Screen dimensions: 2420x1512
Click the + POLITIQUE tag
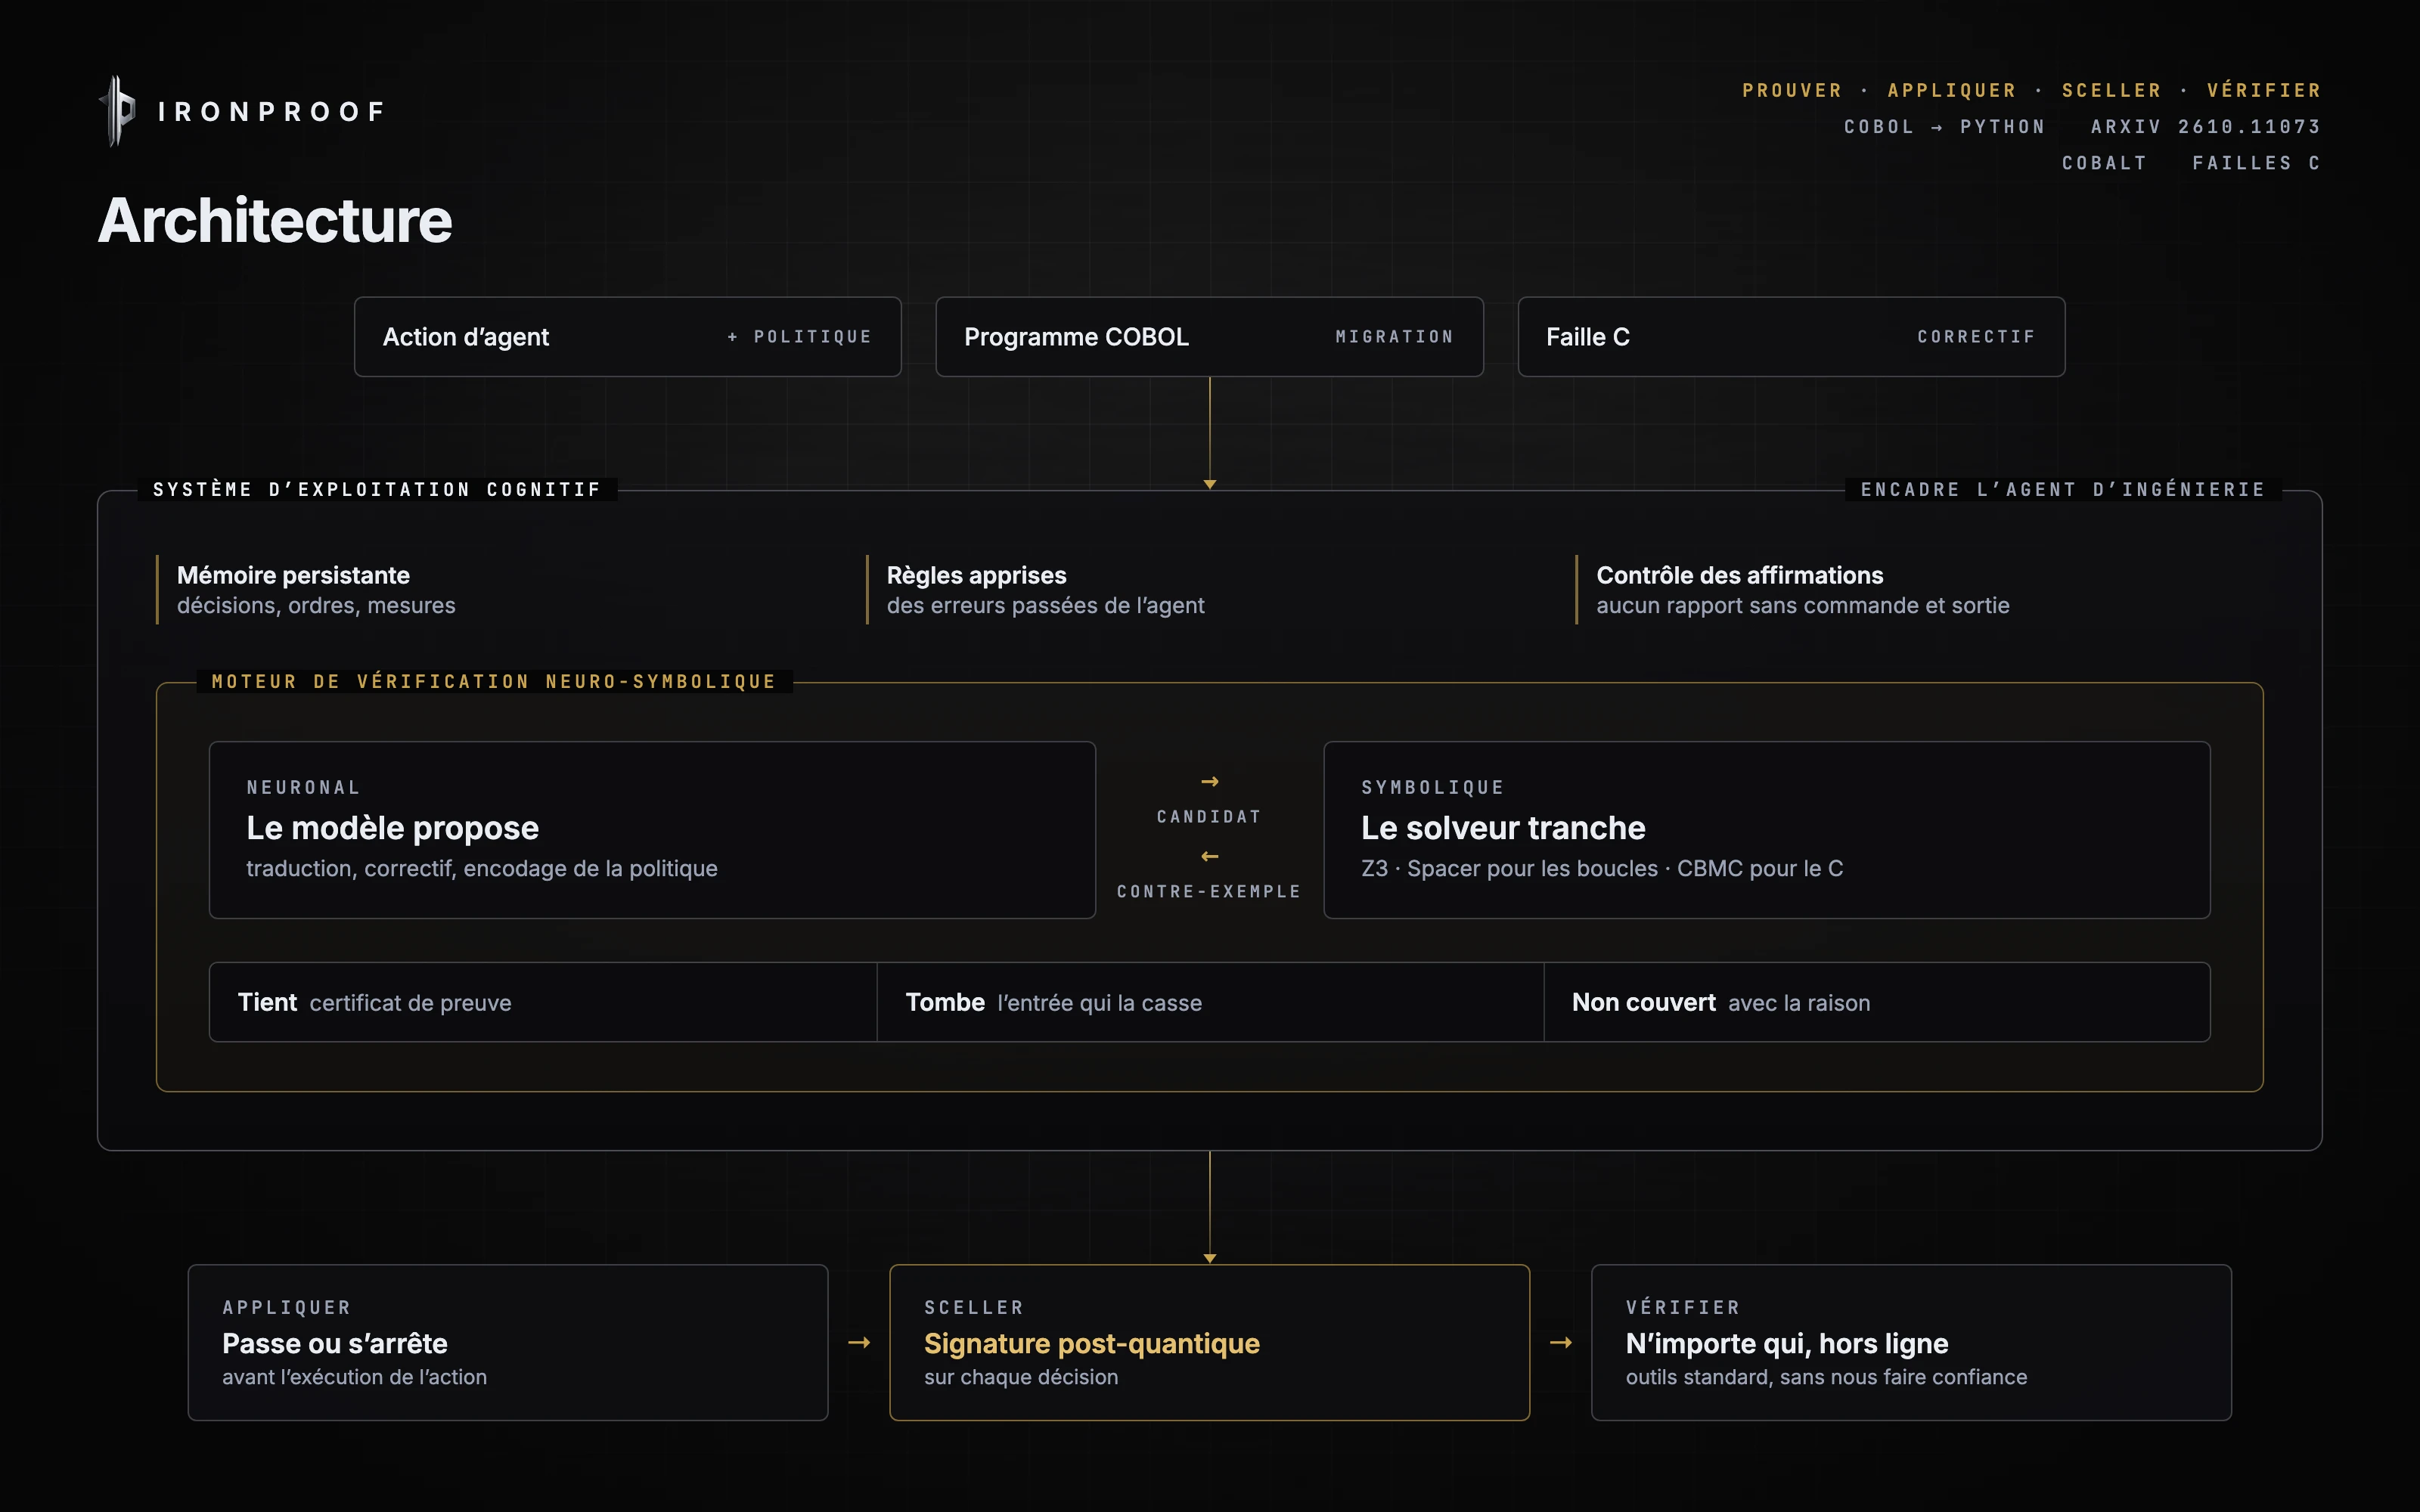tap(799, 337)
